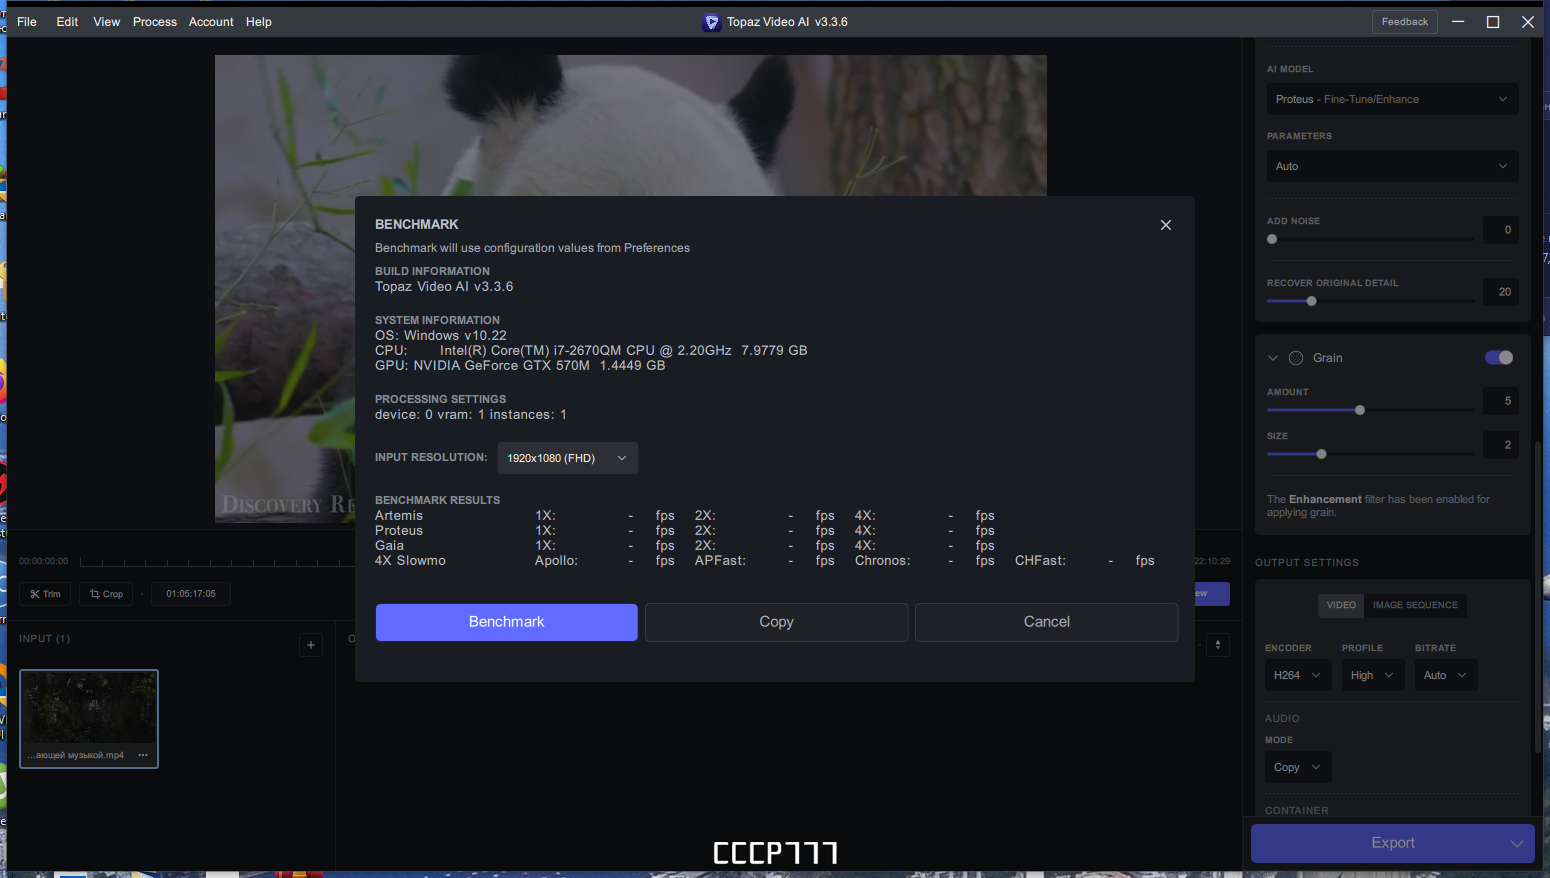
Task: Open options menu on video thumbnail
Action: tap(143, 755)
